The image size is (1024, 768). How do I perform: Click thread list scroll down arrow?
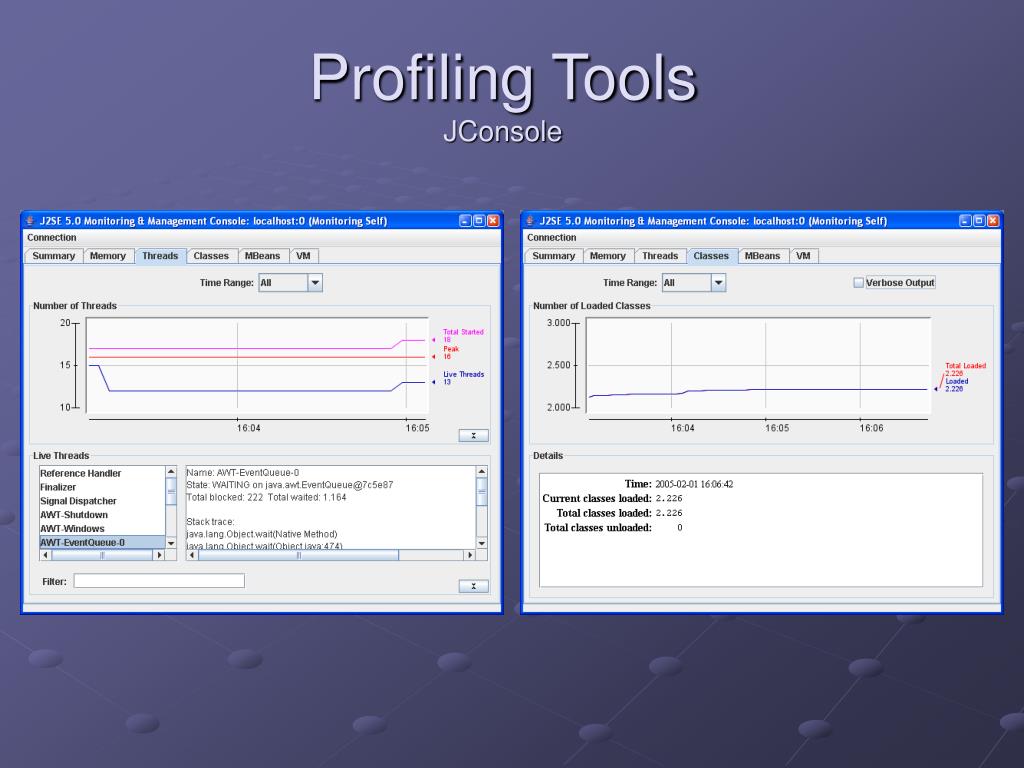pyautogui.click(x=171, y=543)
